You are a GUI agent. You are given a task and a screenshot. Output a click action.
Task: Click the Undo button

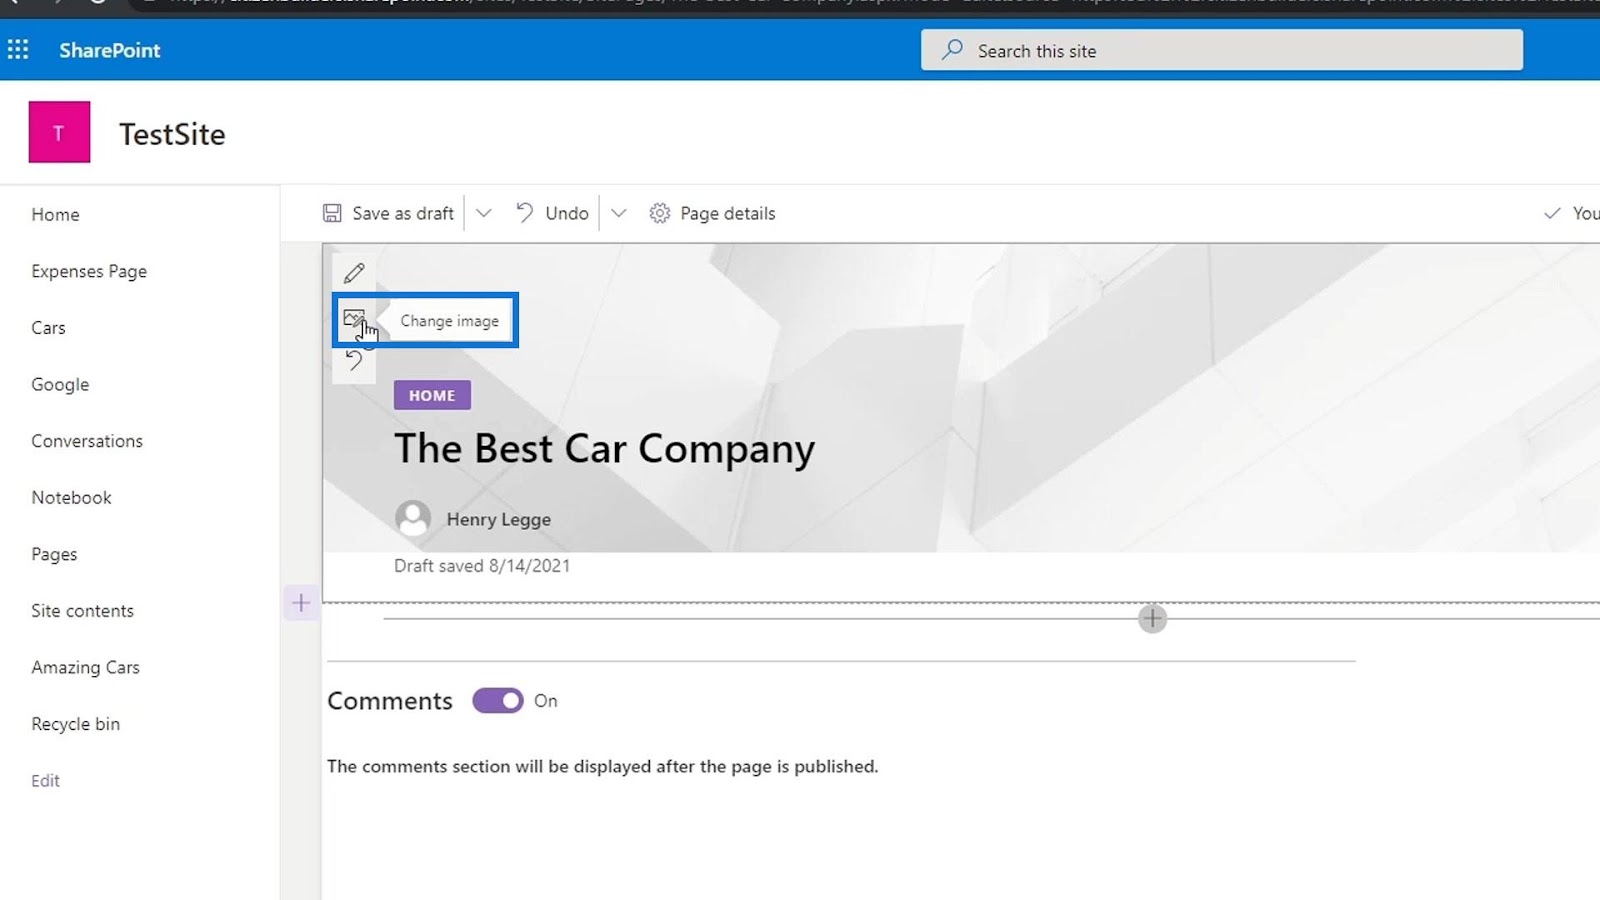point(553,213)
